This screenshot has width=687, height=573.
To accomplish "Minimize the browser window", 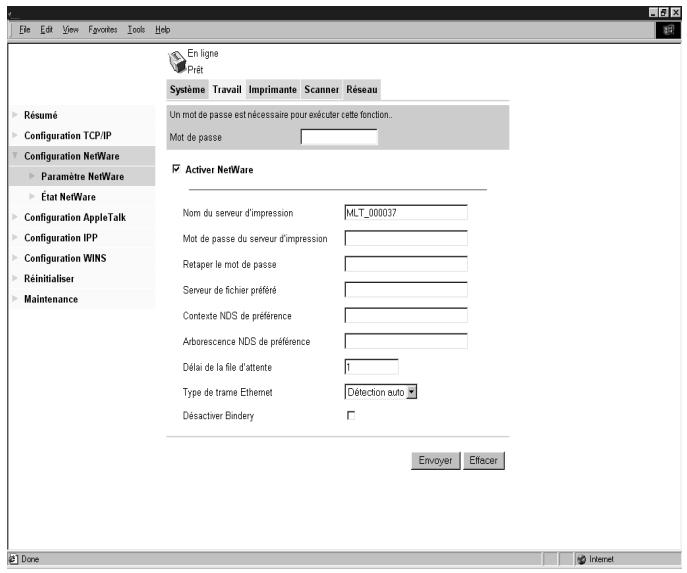I will [653, 12].
